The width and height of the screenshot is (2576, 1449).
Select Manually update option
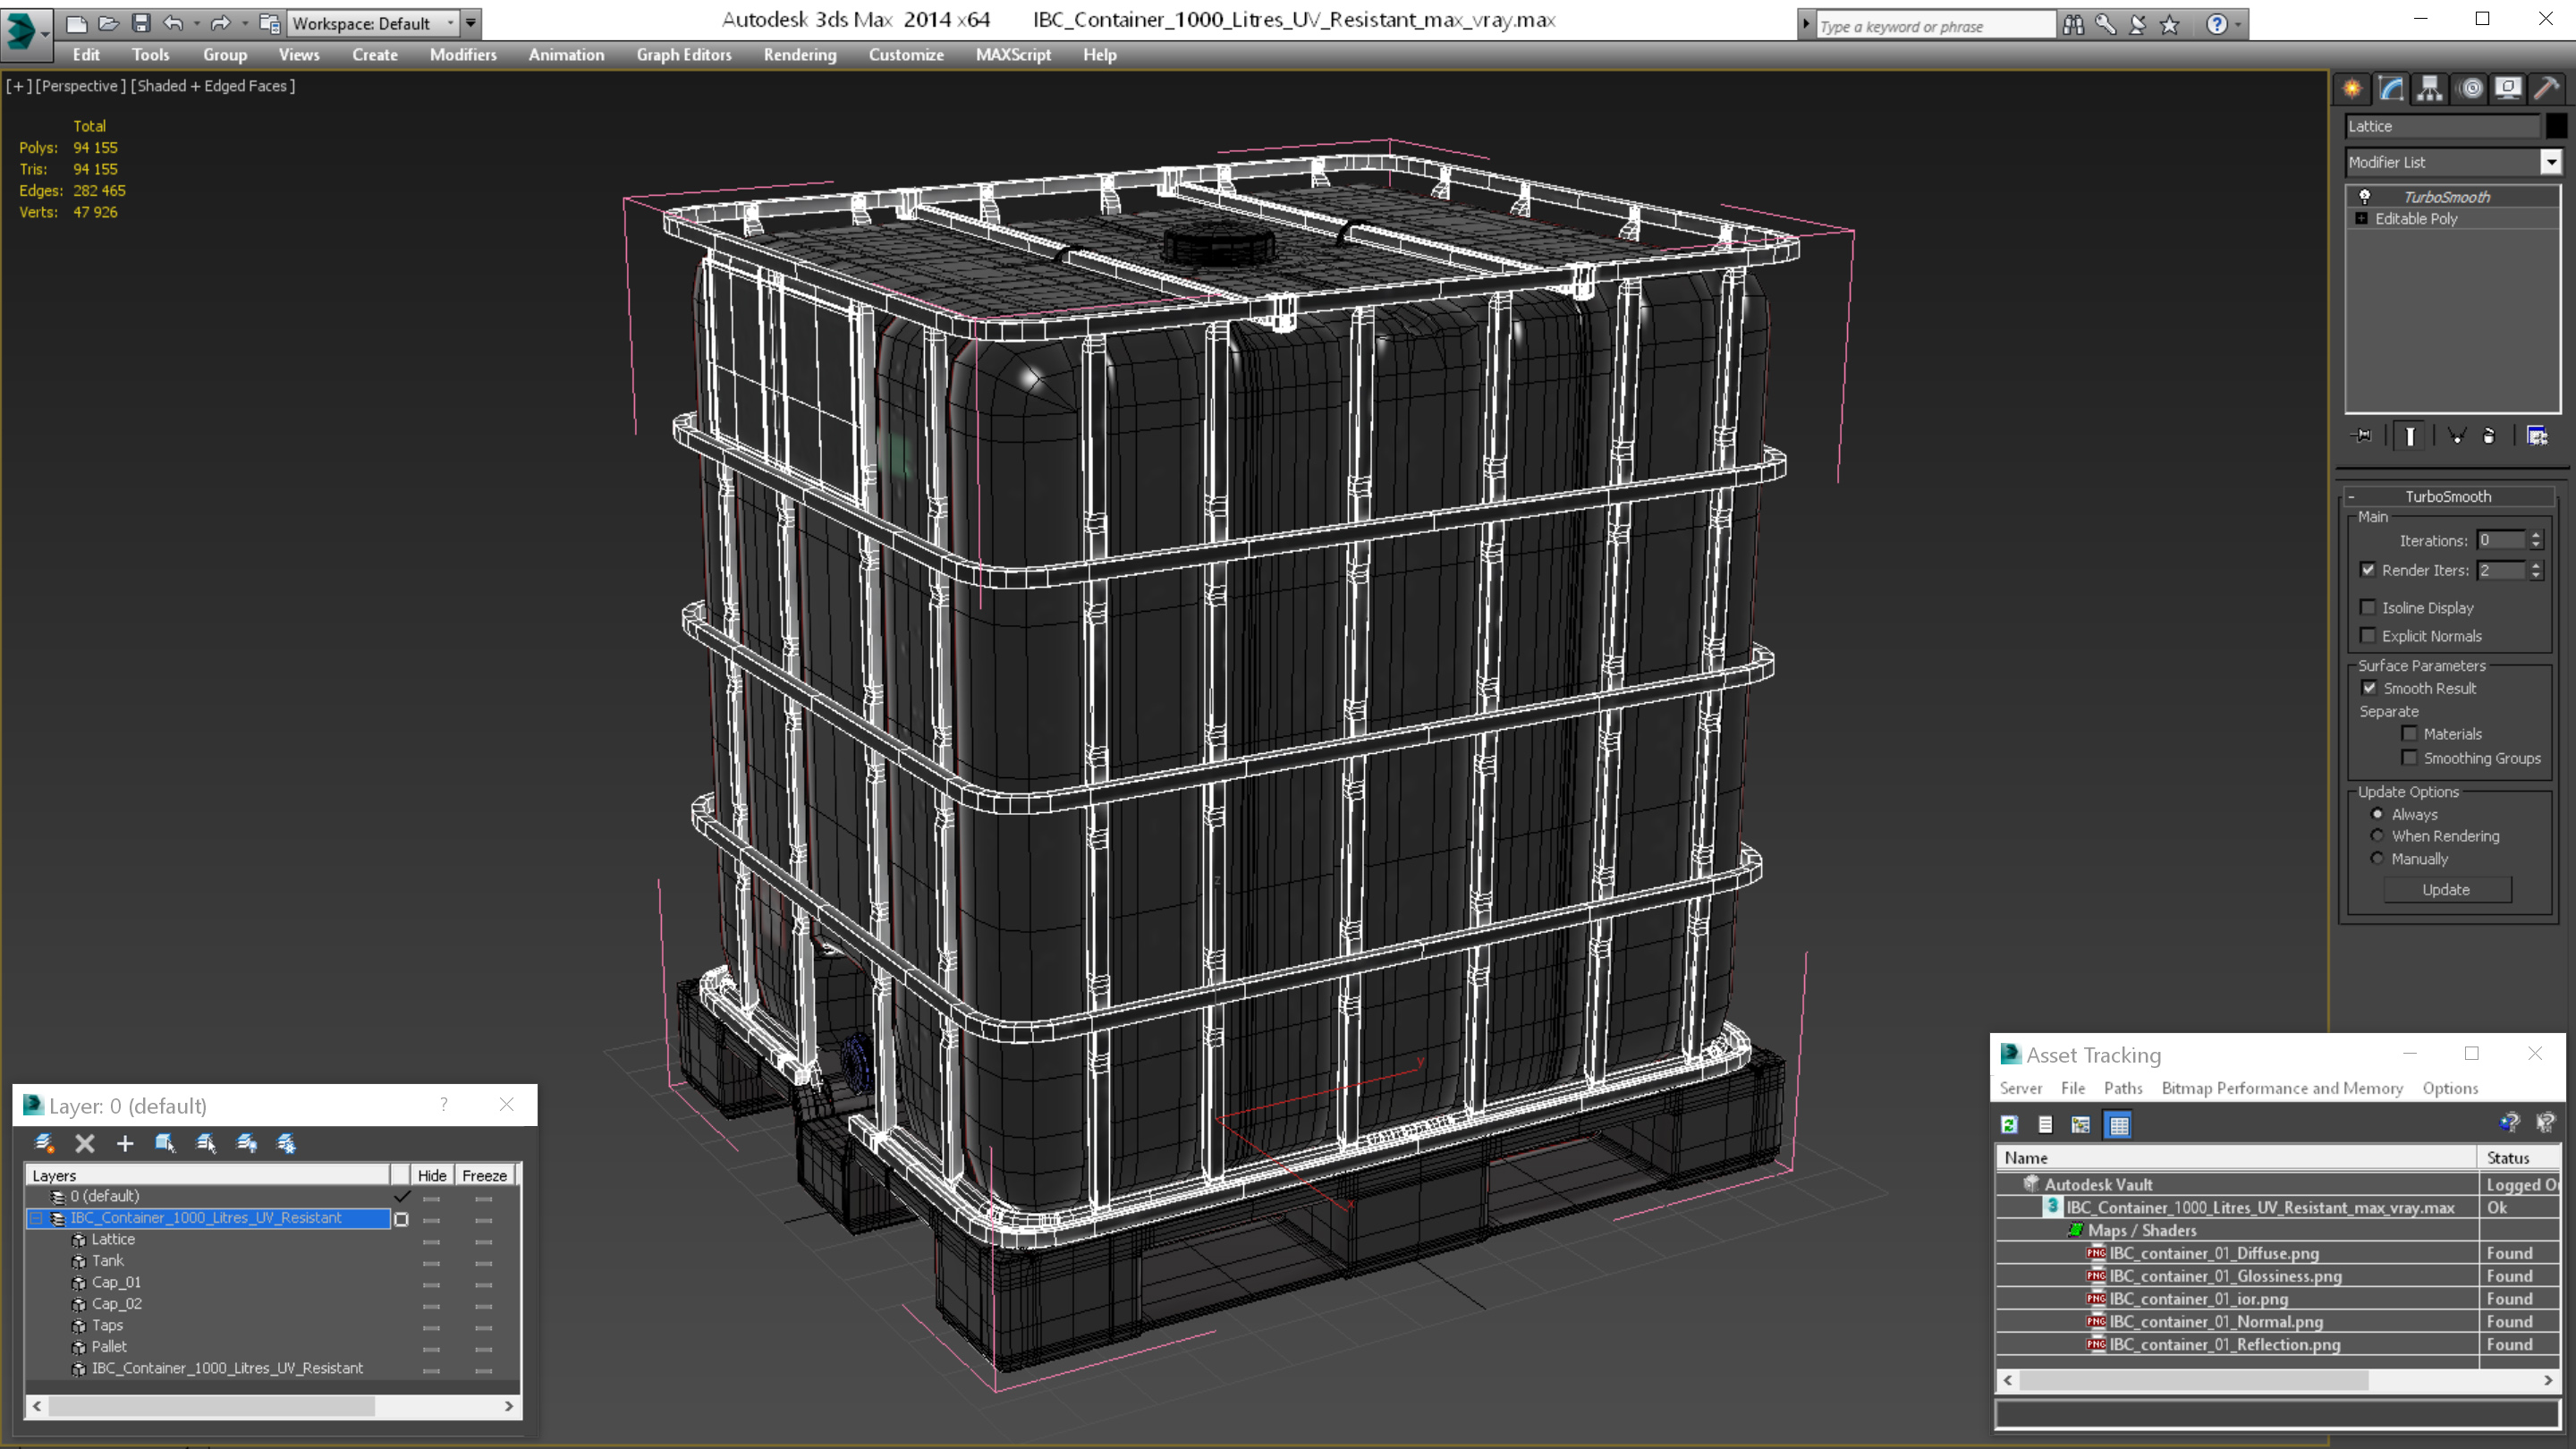[x=2378, y=859]
